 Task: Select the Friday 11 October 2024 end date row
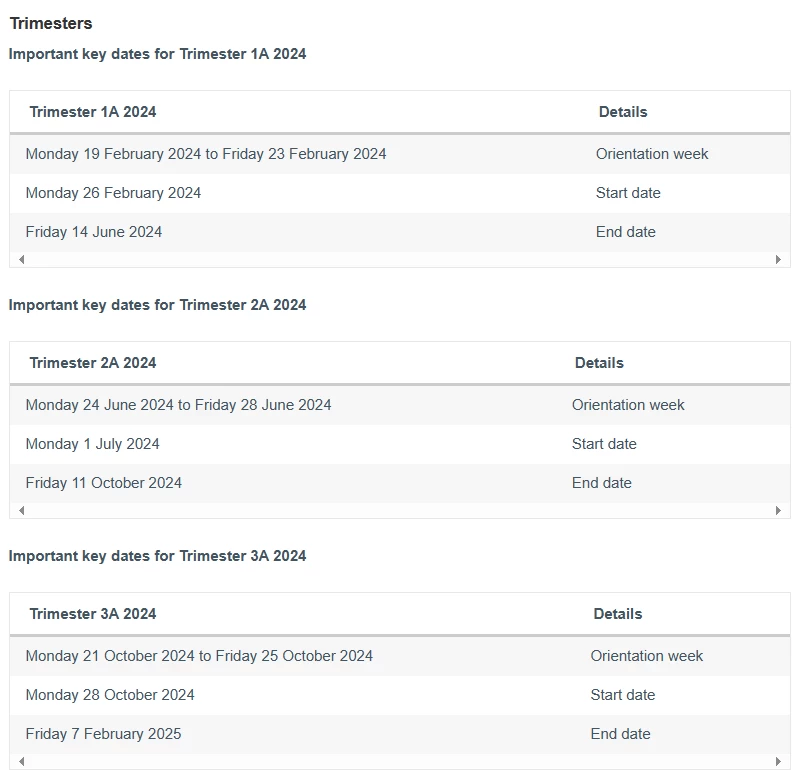(400, 483)
